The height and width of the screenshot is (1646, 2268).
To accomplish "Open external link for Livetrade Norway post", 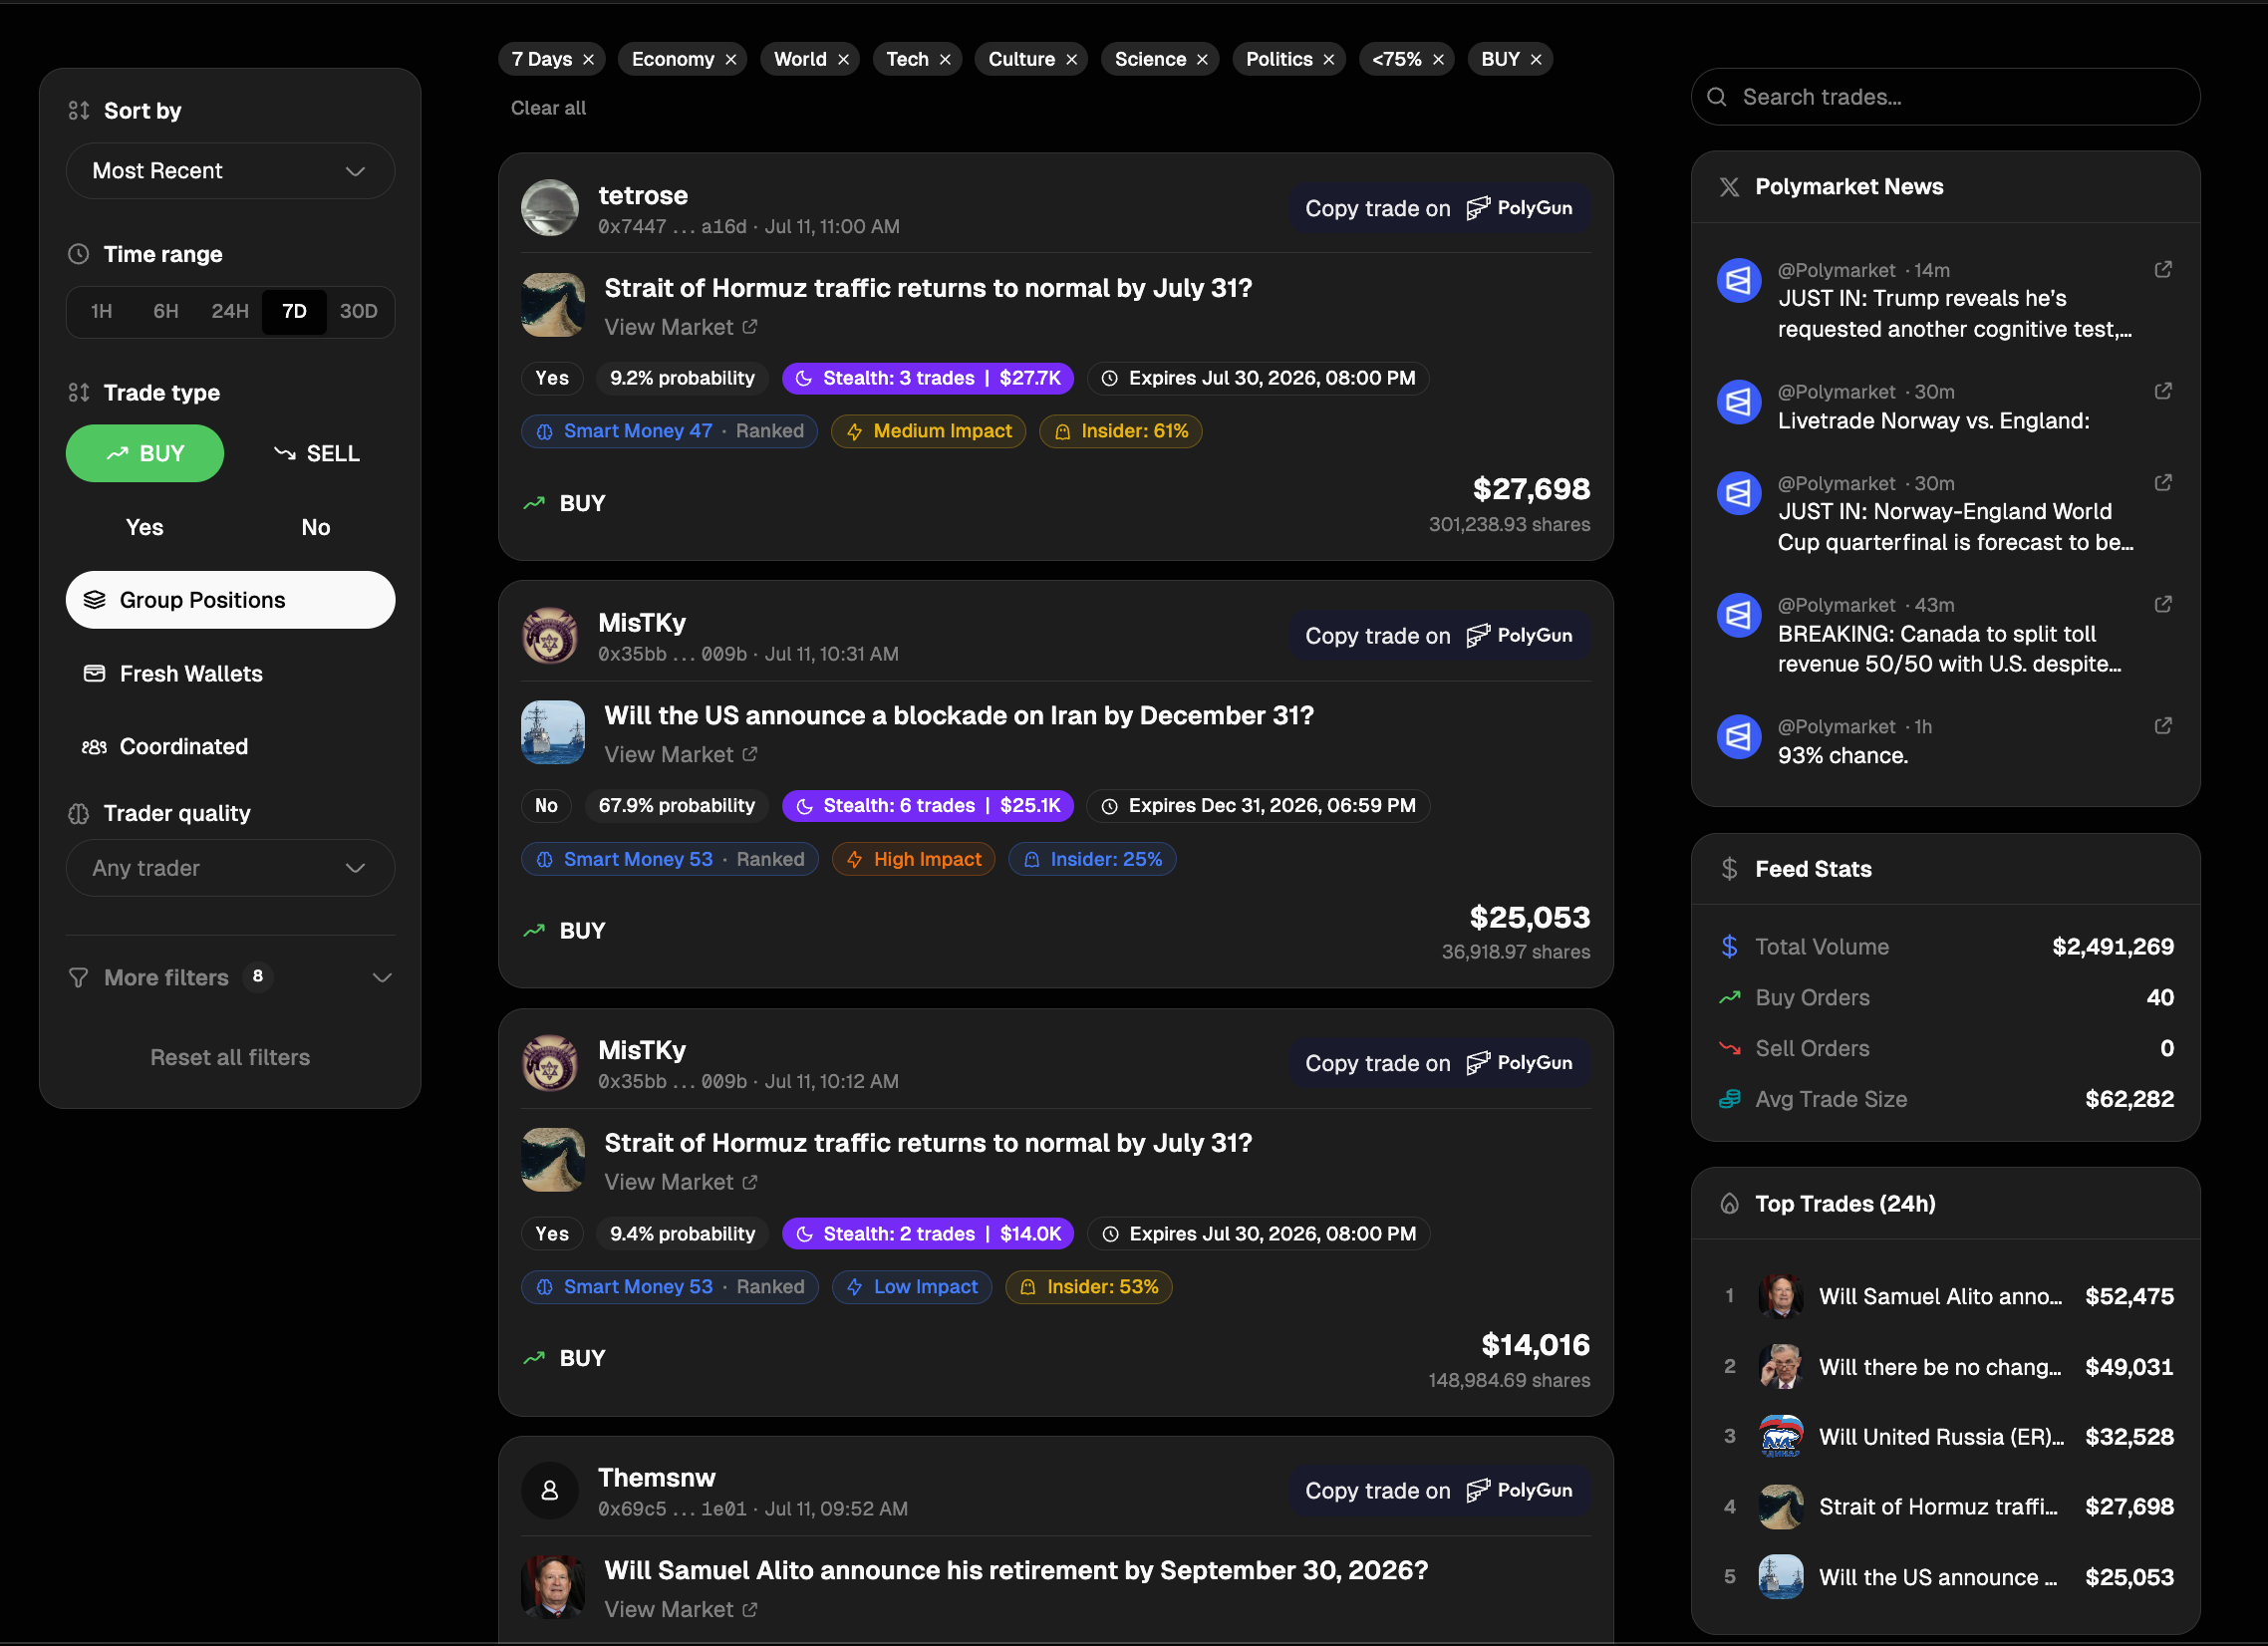I will coord(2163,391).
